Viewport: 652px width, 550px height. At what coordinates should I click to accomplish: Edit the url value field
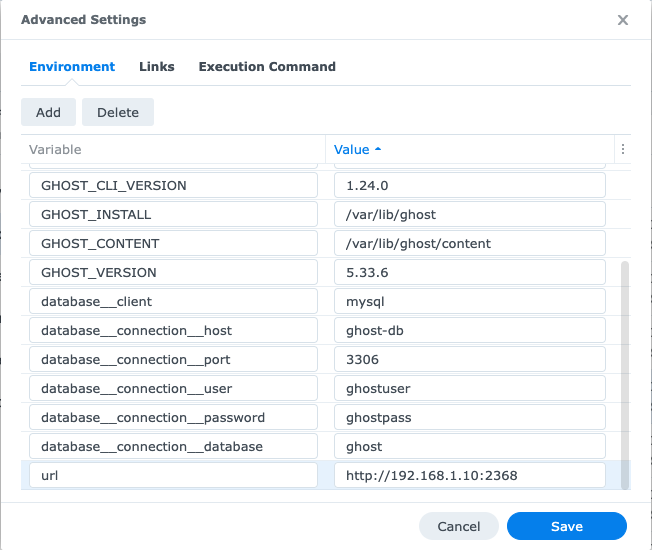[470, 475]
